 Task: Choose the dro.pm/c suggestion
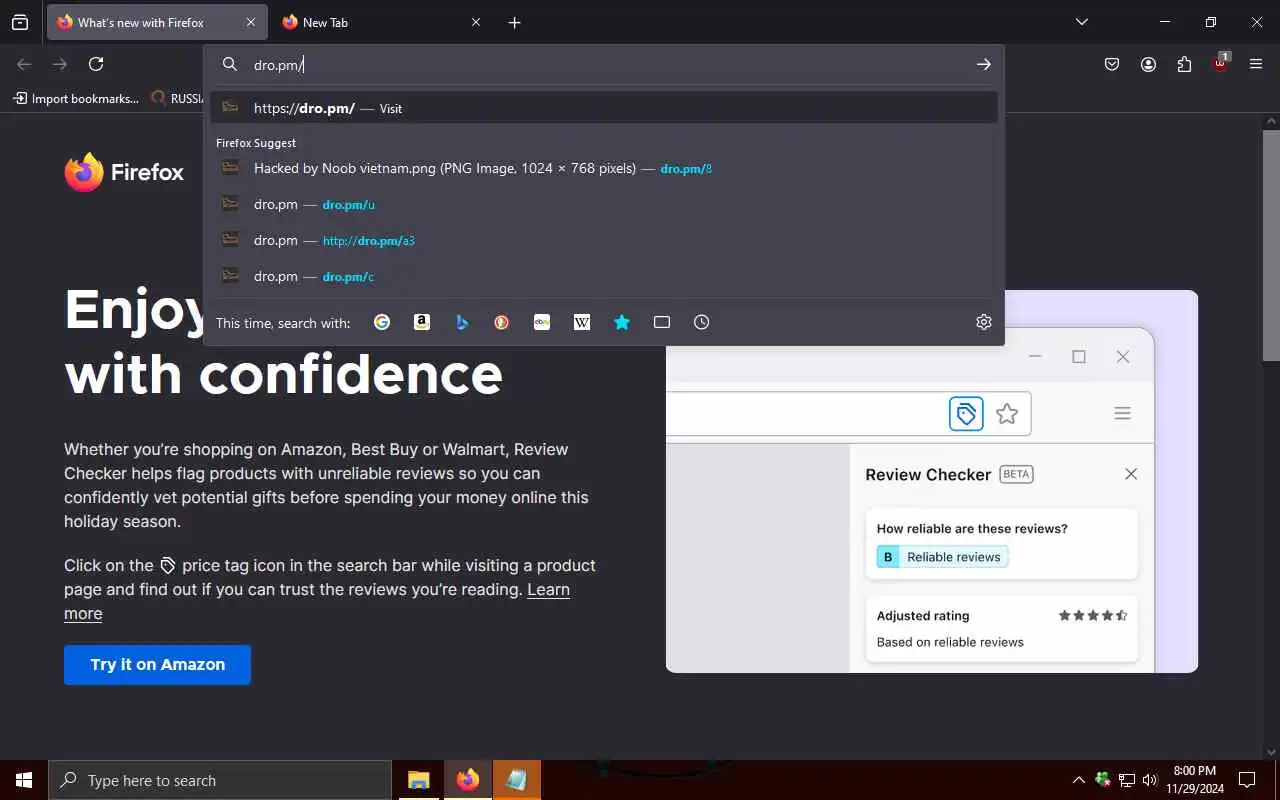point(604,276)
